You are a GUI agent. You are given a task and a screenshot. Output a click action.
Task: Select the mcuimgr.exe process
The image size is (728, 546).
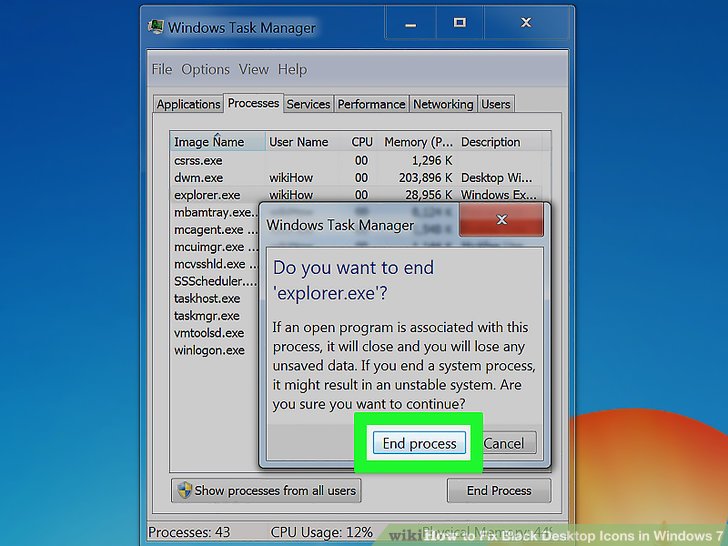pos(215,247)
